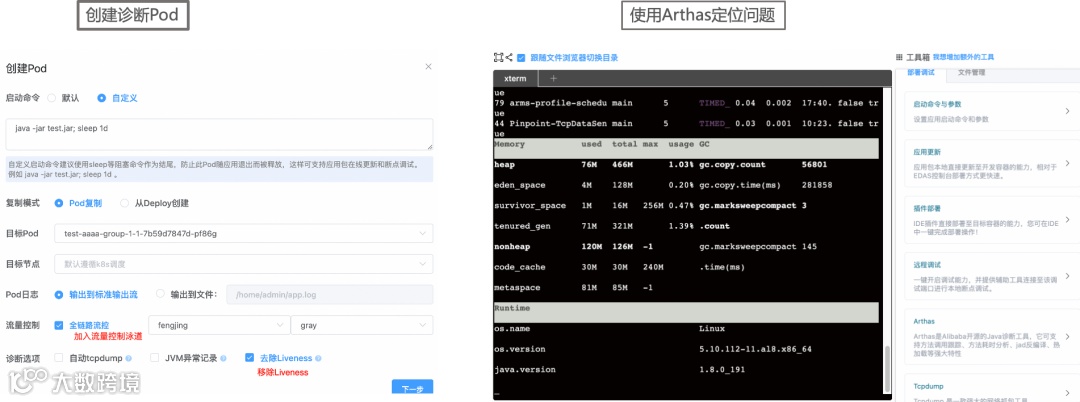Open the 目标Pod dropdown
The image size is (1080, 402).
click(x=243, y=233)
